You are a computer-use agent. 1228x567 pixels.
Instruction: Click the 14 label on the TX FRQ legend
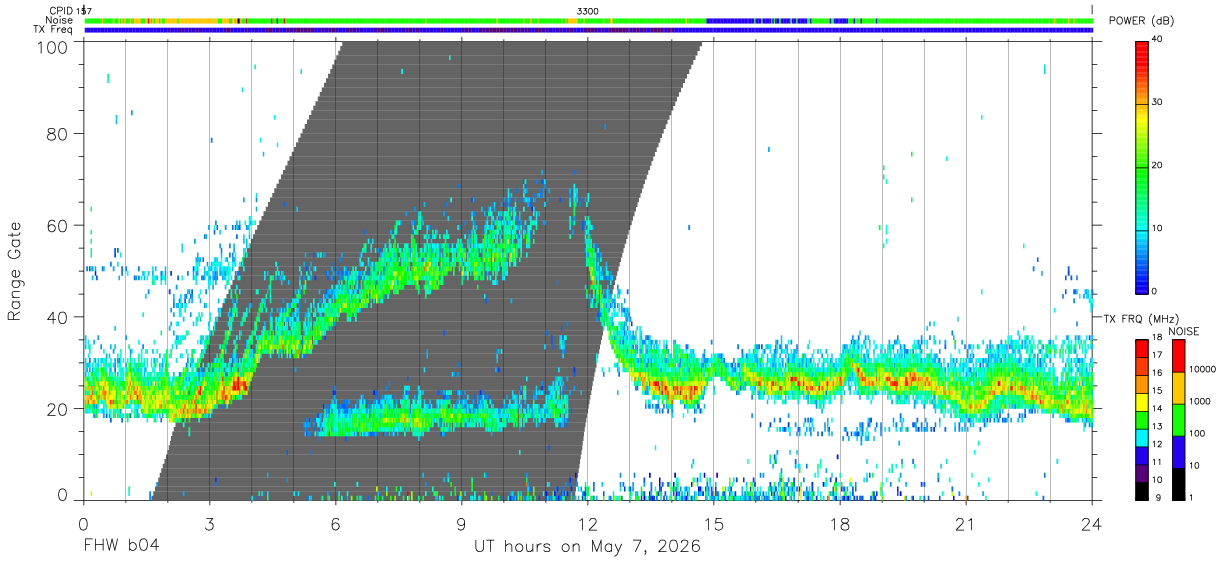click(1157, 409)
